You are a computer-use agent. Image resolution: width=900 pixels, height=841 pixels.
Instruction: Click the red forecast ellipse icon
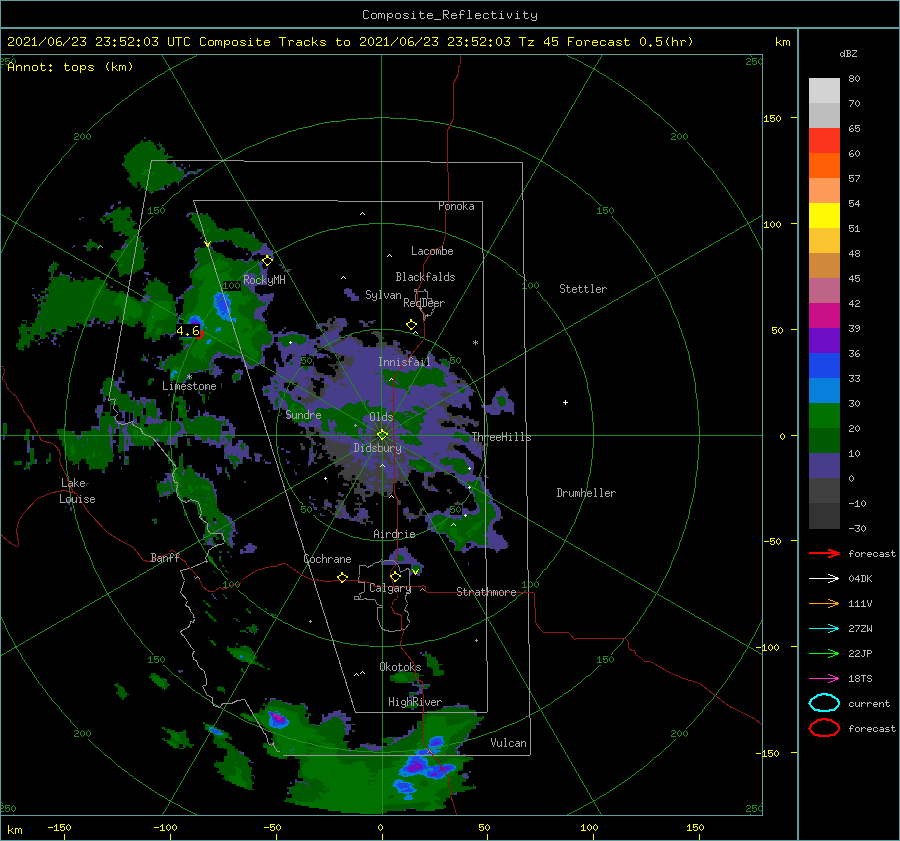click(x=824, y=728)
